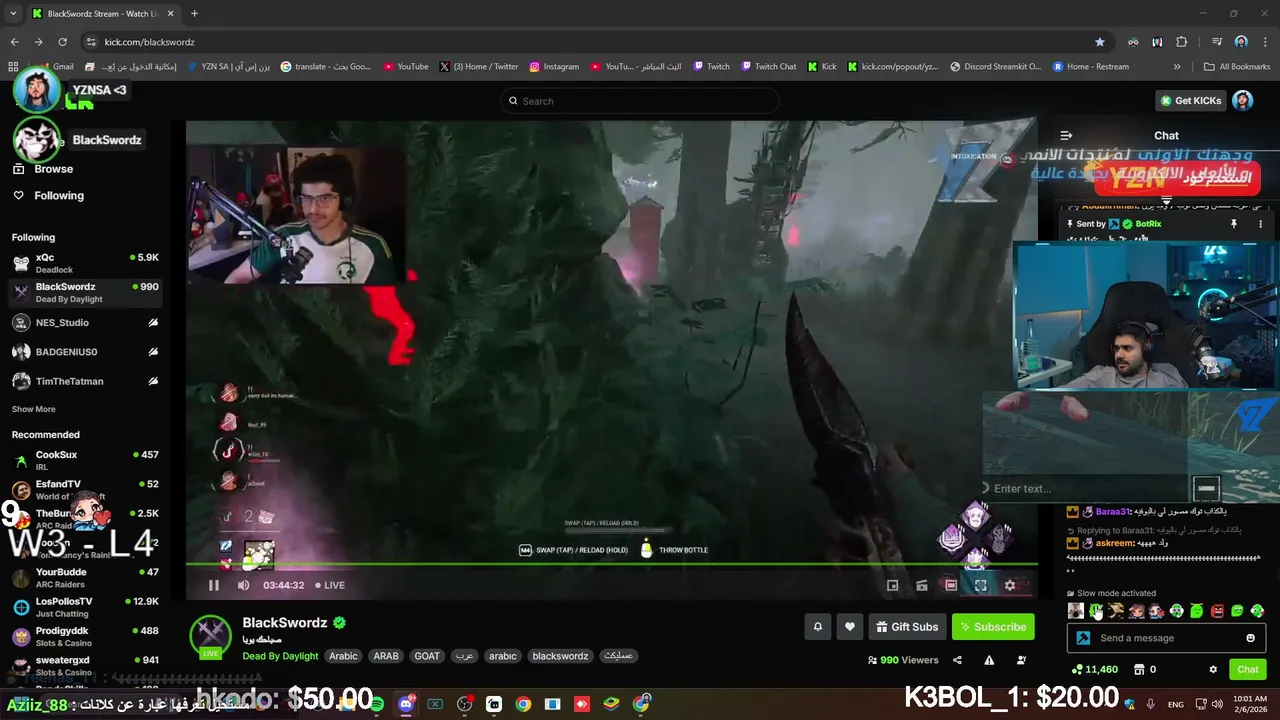Screen dimensions: 1280x720
Task: Open Instagram bookmark
Action: click(554, 67)
